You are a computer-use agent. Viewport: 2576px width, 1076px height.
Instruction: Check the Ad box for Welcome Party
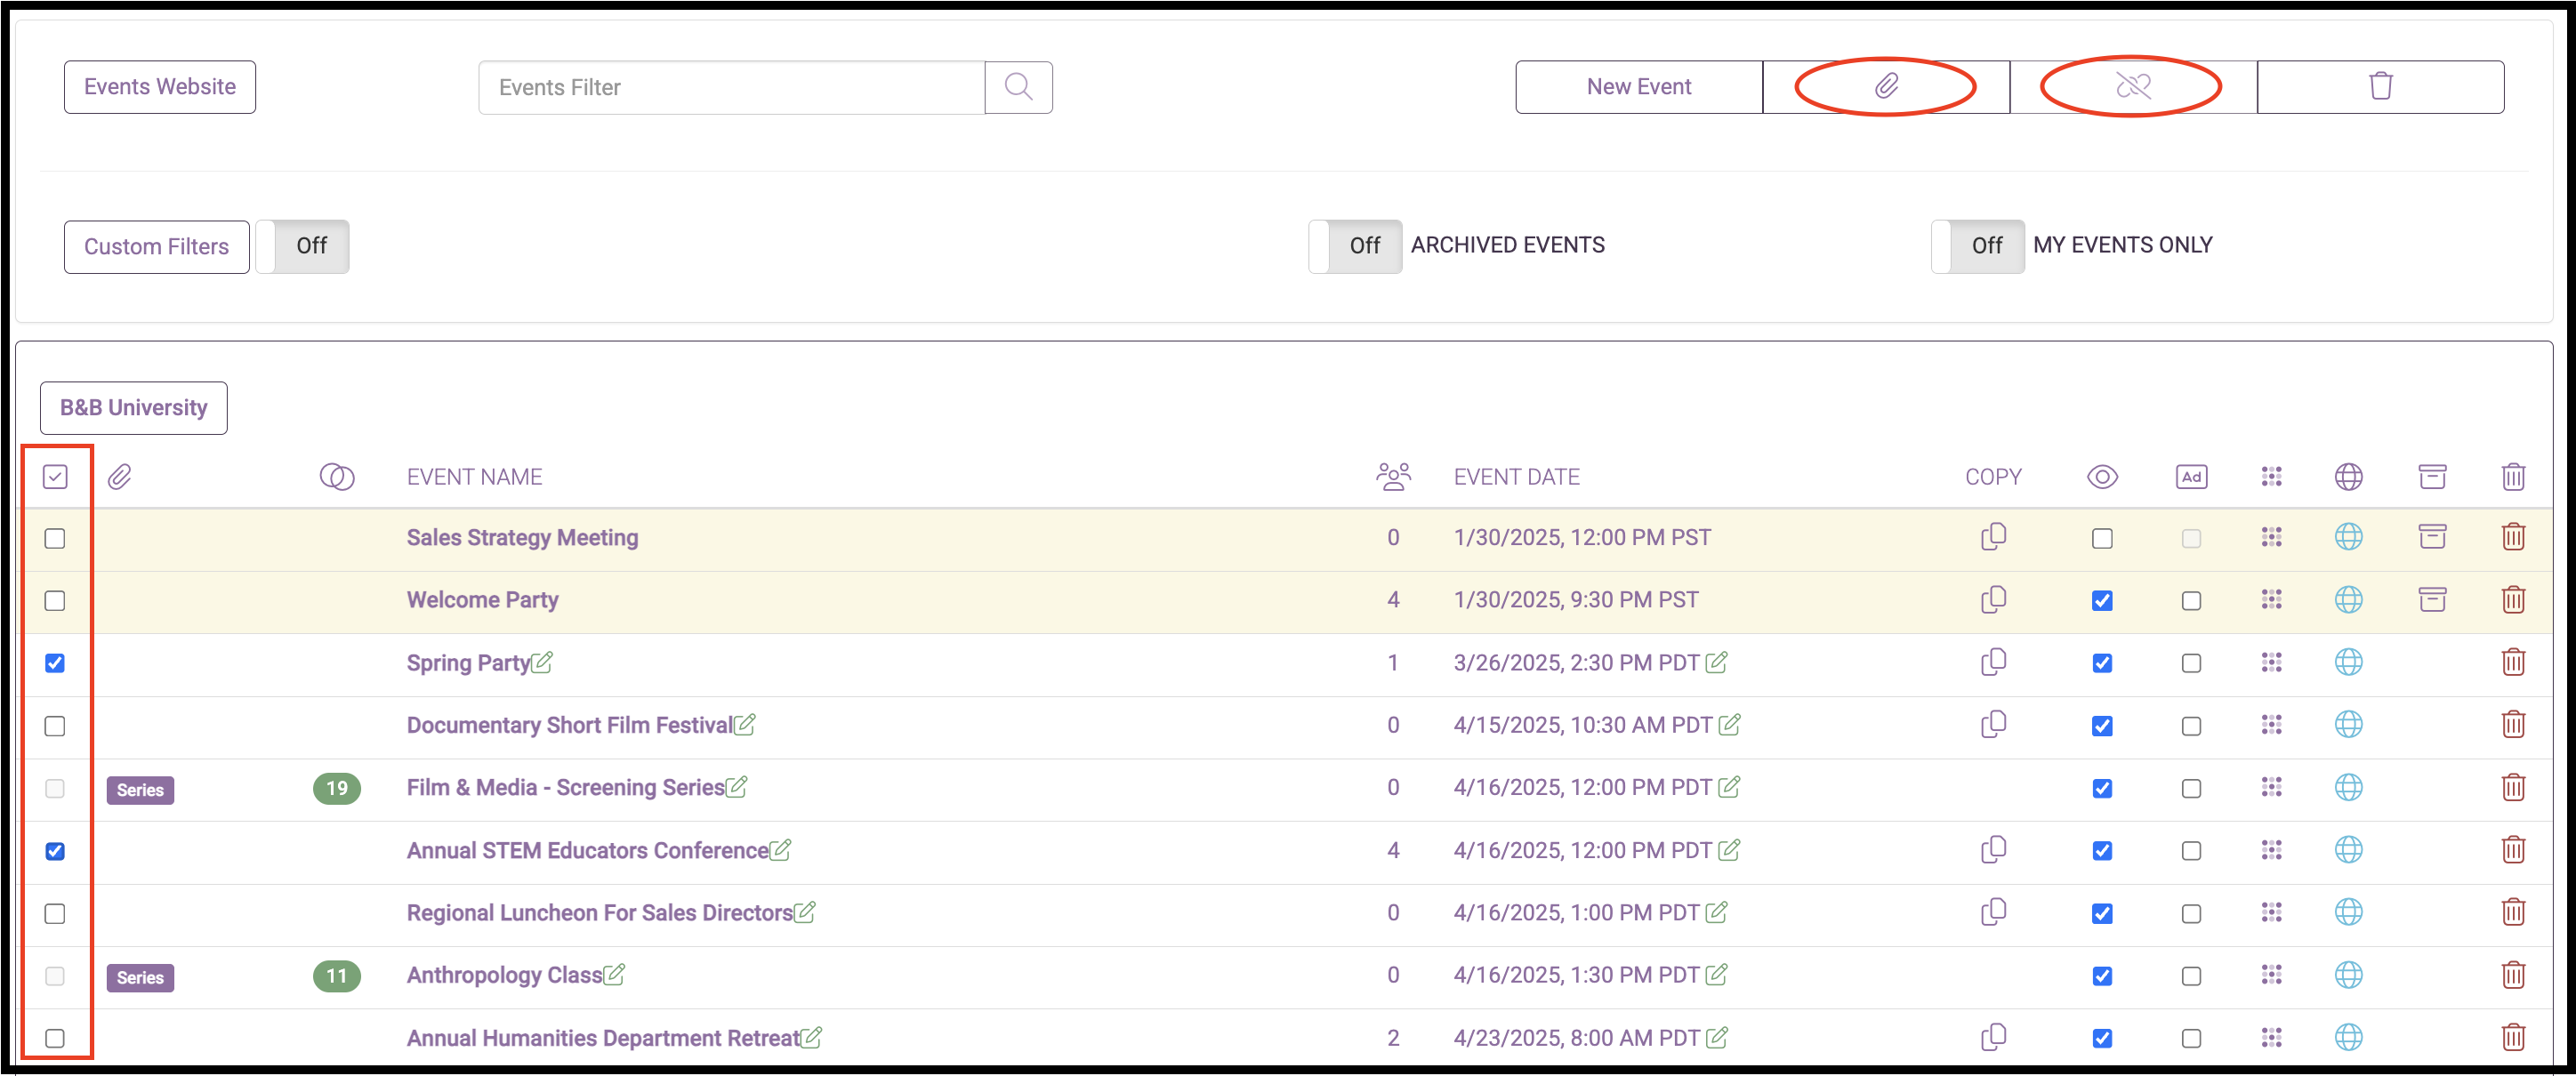point(2190,601)
